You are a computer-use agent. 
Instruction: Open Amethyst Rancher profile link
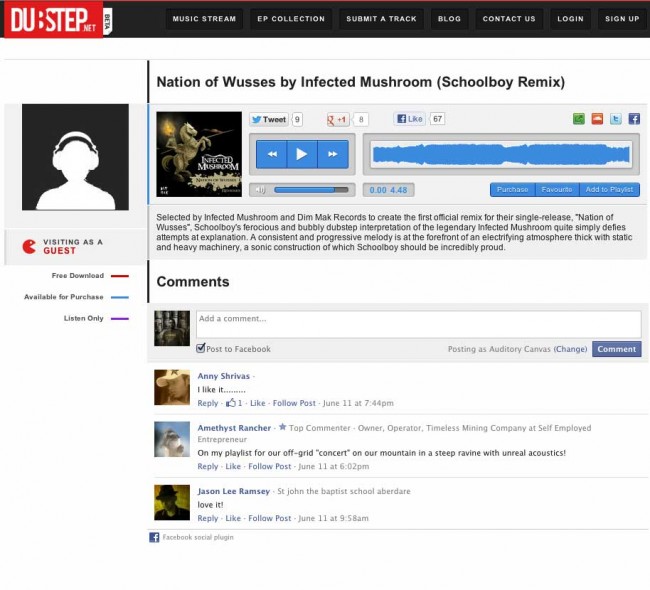(x=234, y=428)
